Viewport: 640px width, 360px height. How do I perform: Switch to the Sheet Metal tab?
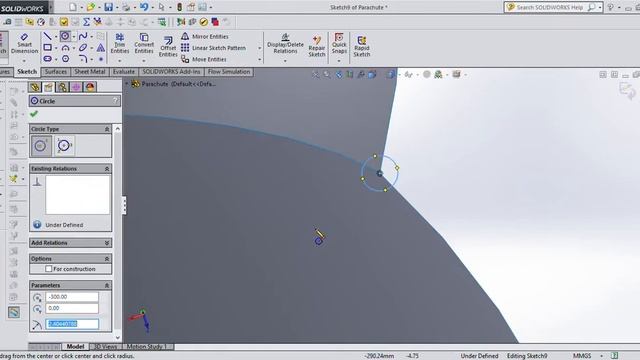(x=90, y=72)
